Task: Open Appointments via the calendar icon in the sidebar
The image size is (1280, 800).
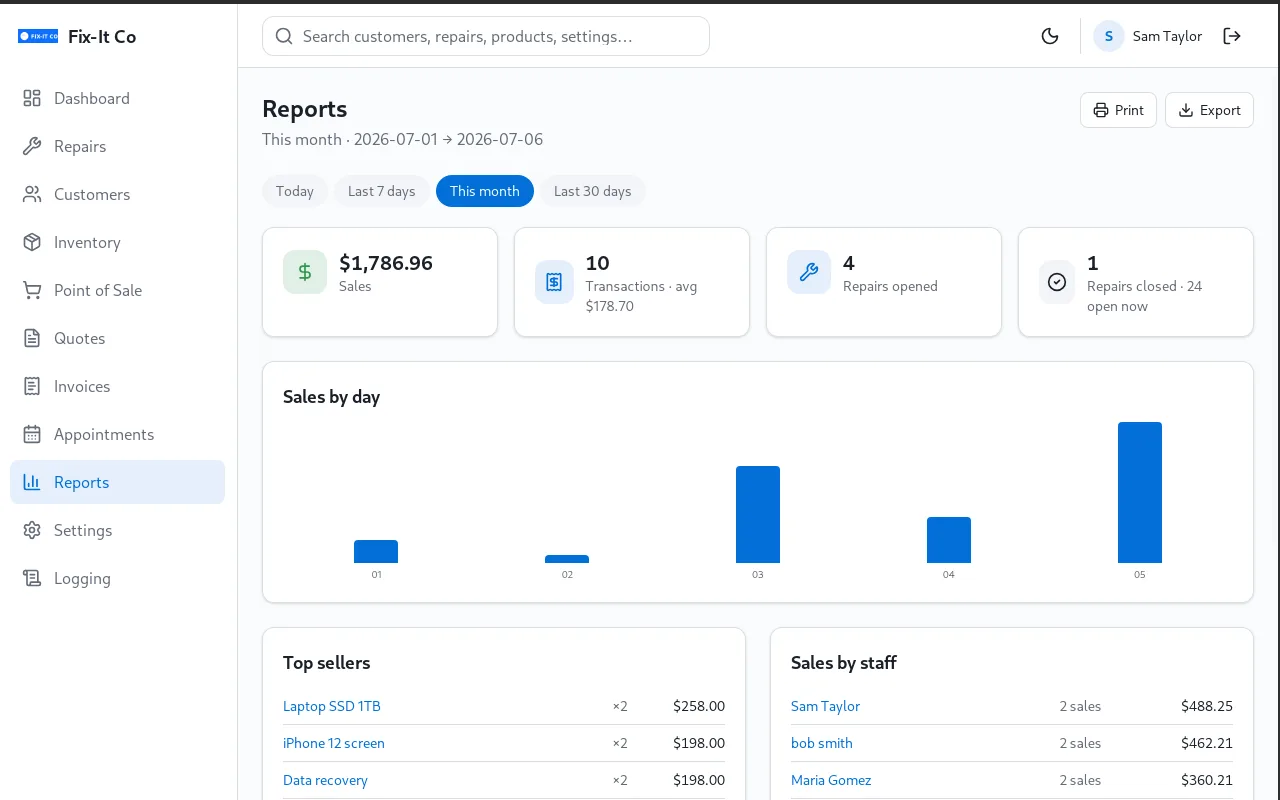Action: tap(32, 434)
